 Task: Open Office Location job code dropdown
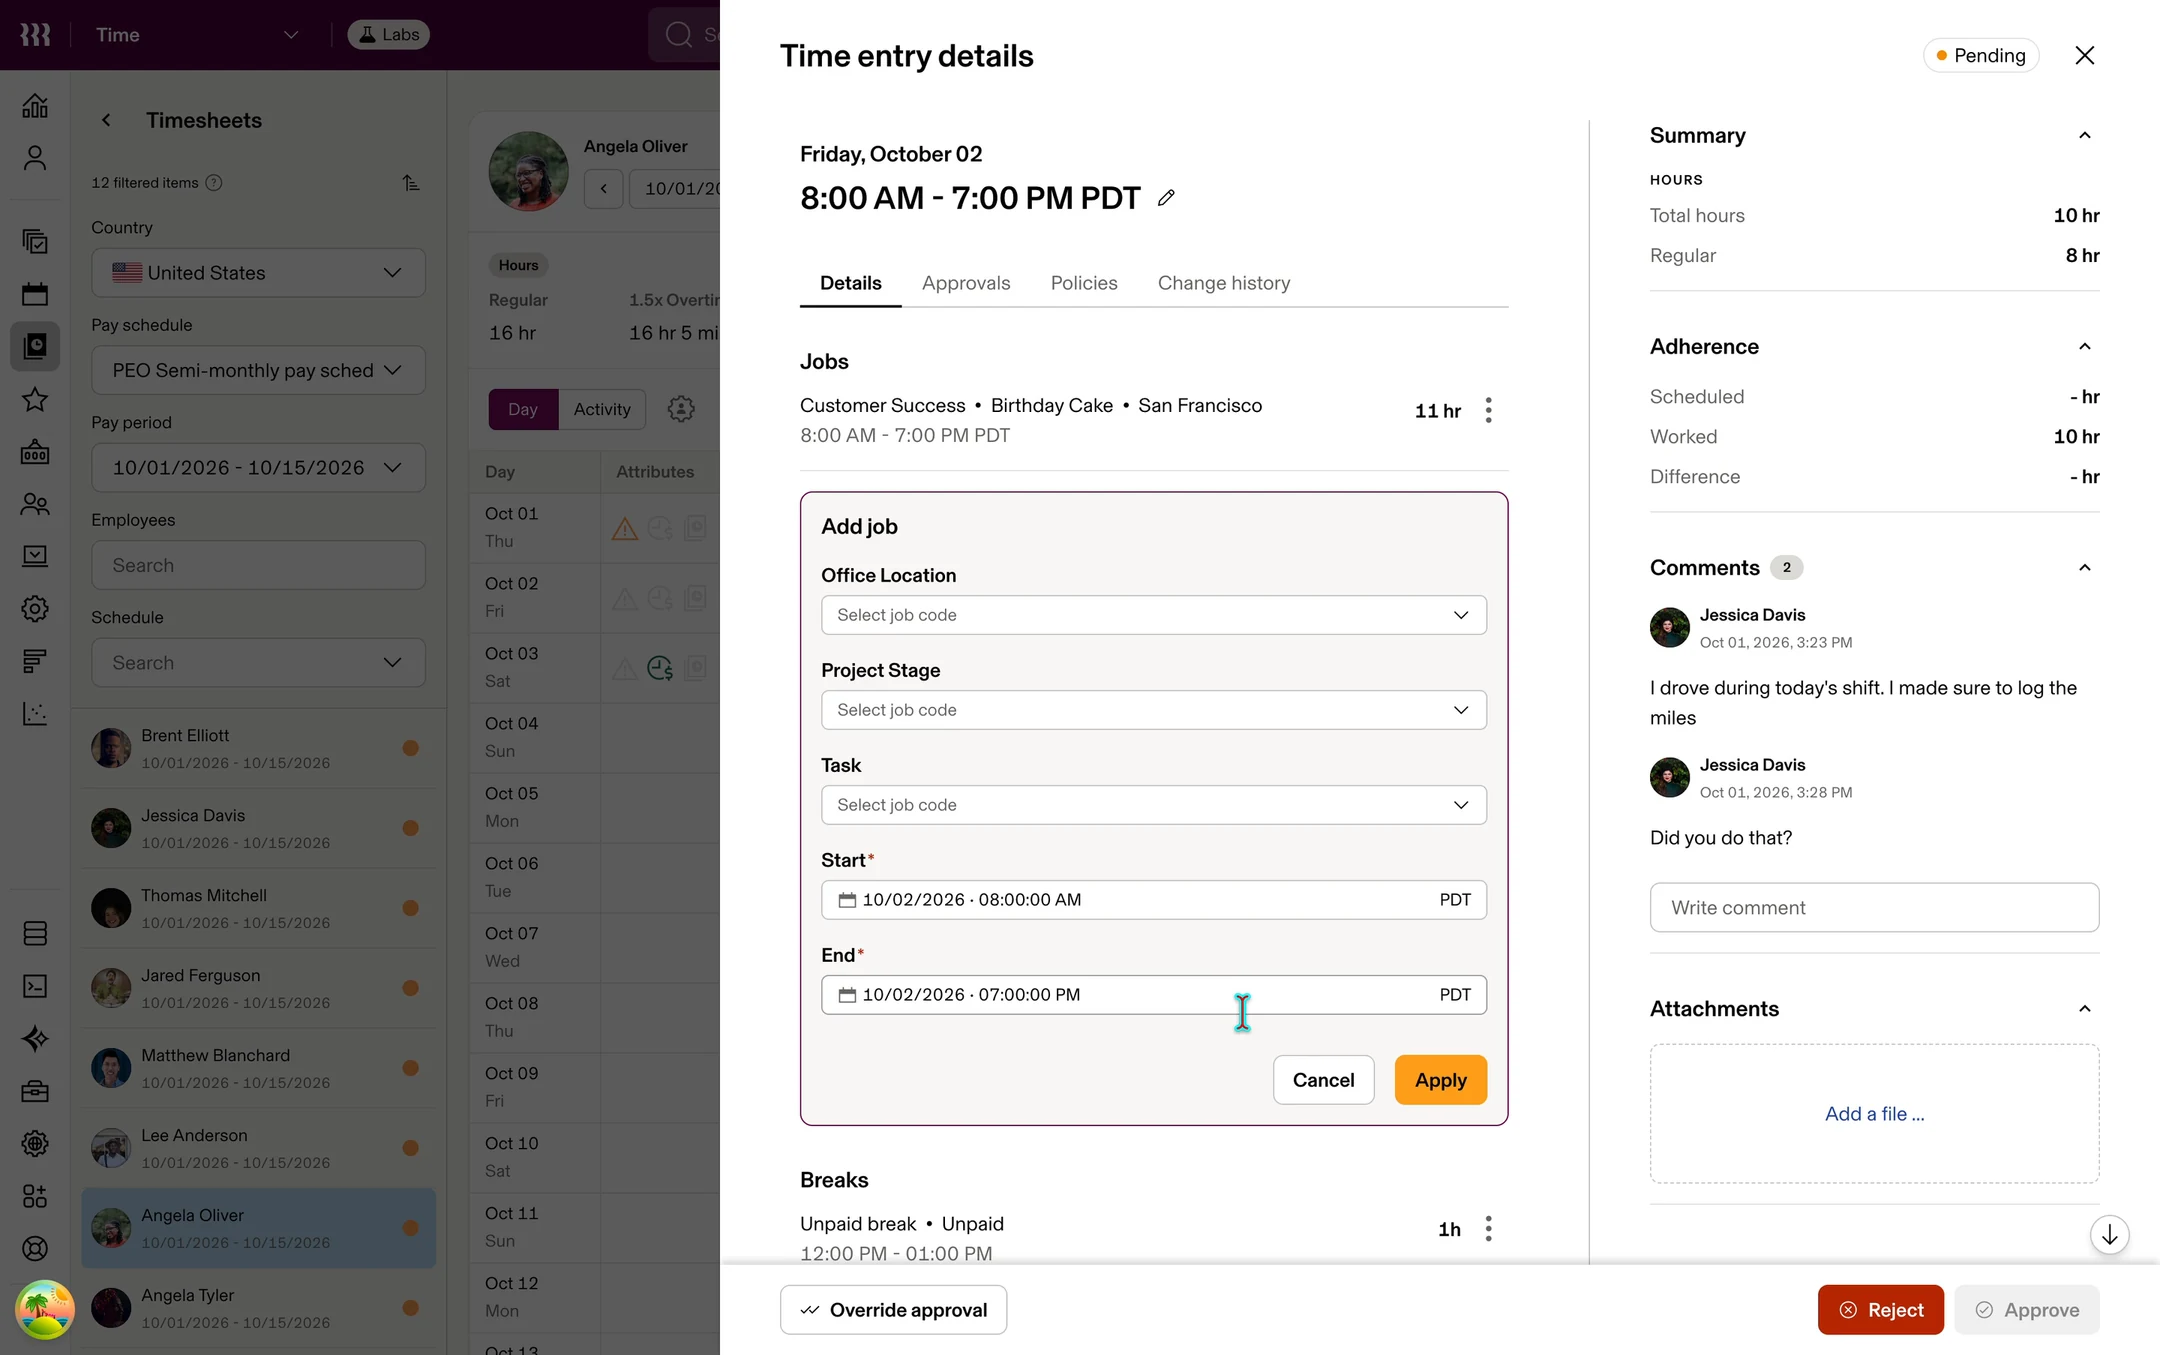click(x=1154, y=615)
